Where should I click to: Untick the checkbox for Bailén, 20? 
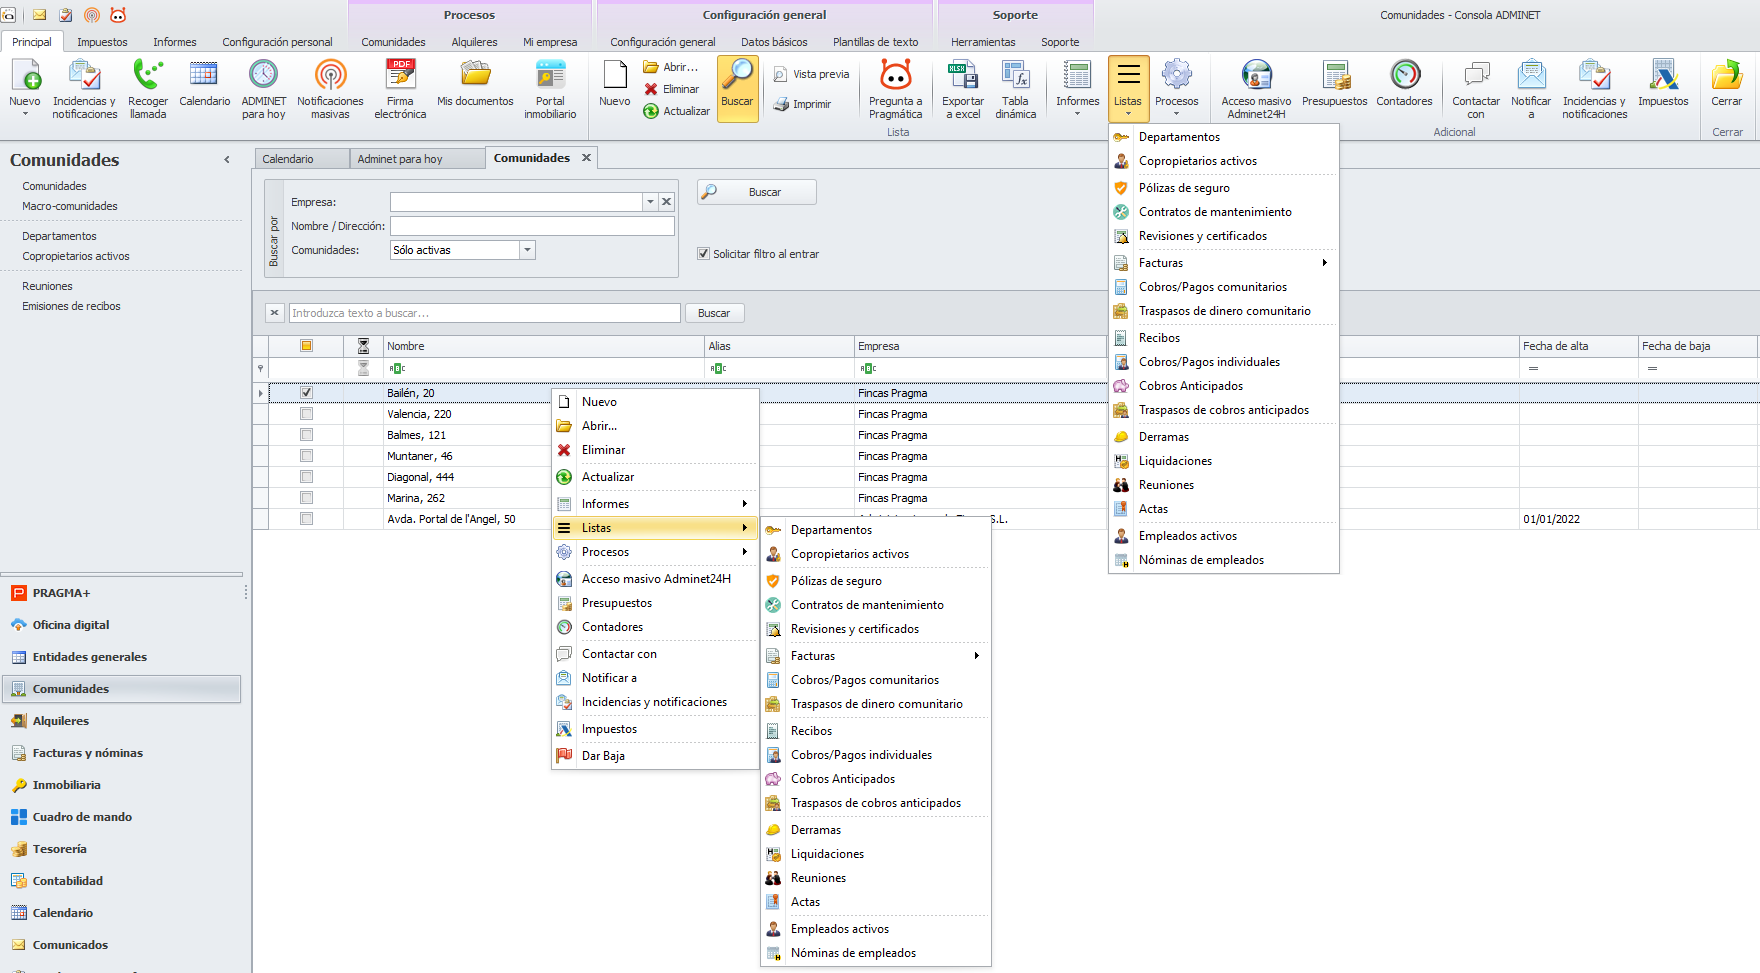pyautogui.click(x=307, y=393)
